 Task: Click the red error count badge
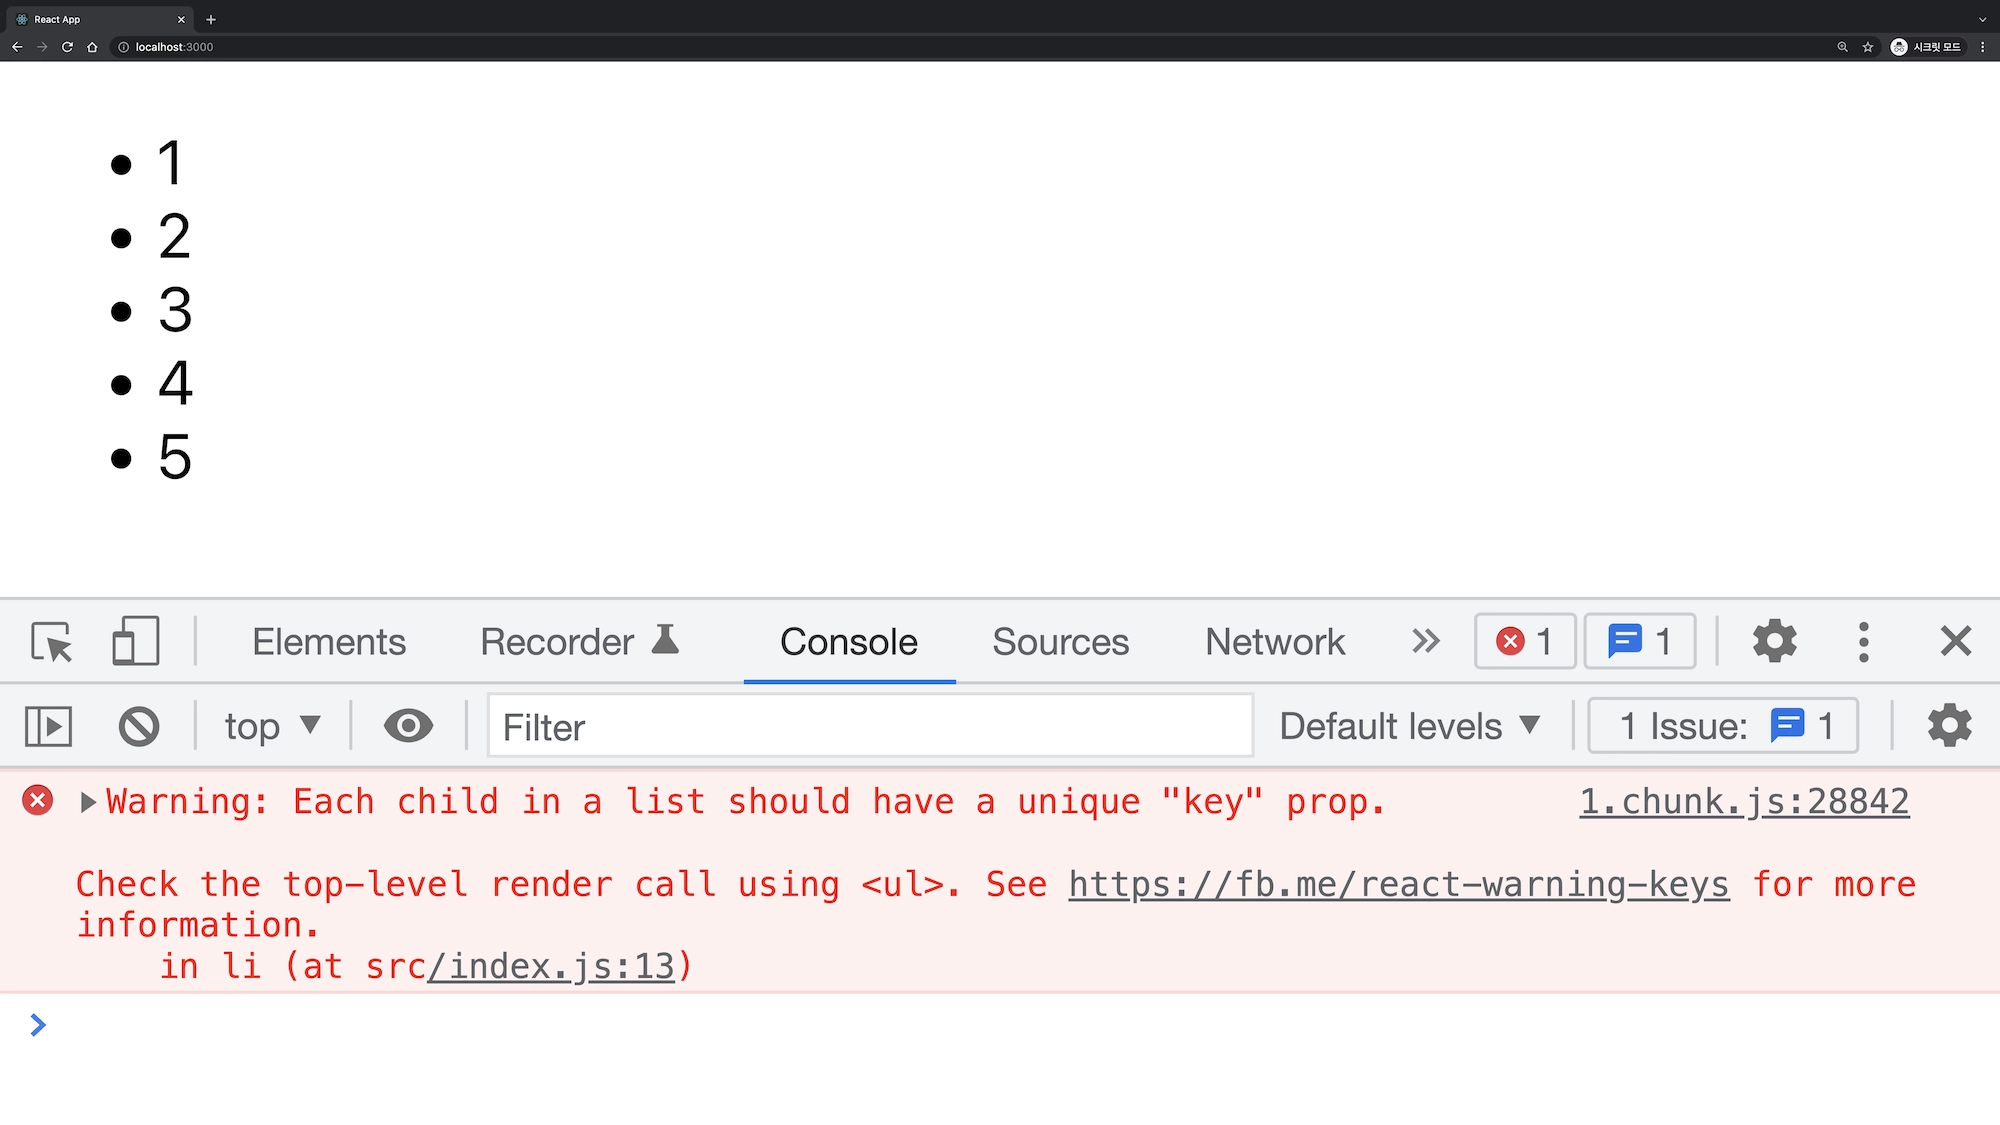coord(1524,641)
